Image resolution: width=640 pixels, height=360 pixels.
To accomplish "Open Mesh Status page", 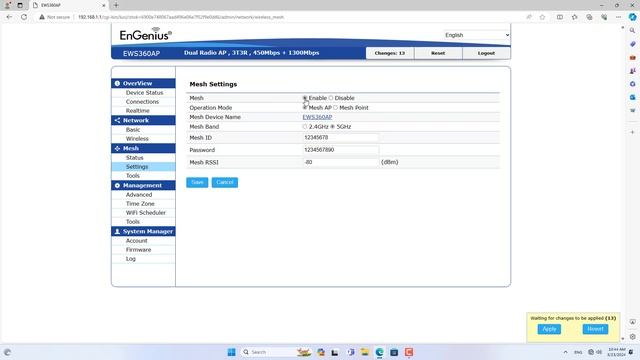I will (x=134, y=158).
